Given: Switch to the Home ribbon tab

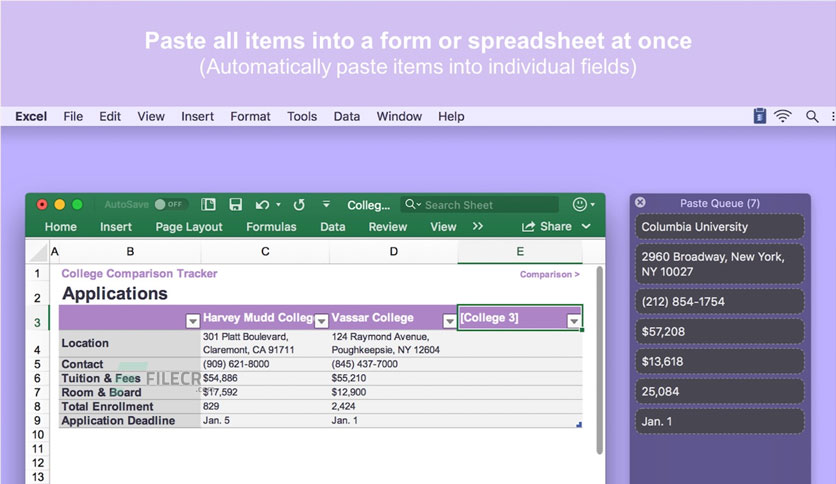Looking at the screenshot, I should click(x=61, y=227).
